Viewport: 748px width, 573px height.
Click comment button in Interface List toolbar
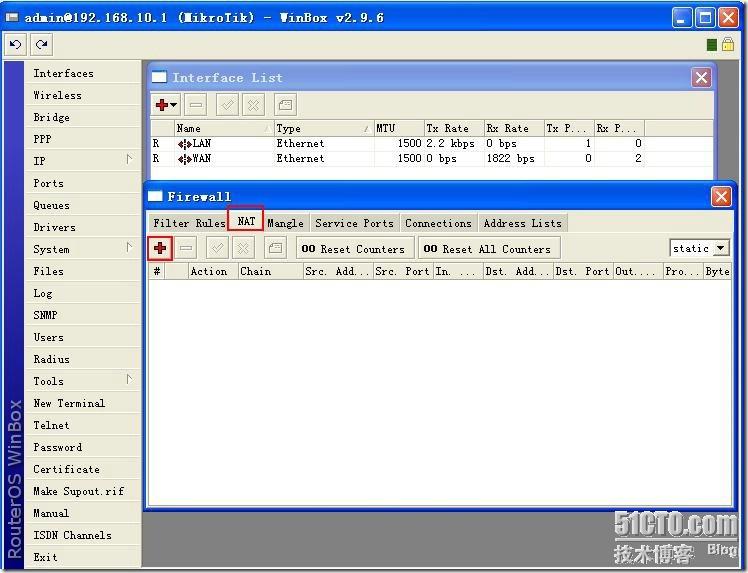[285, 104]
